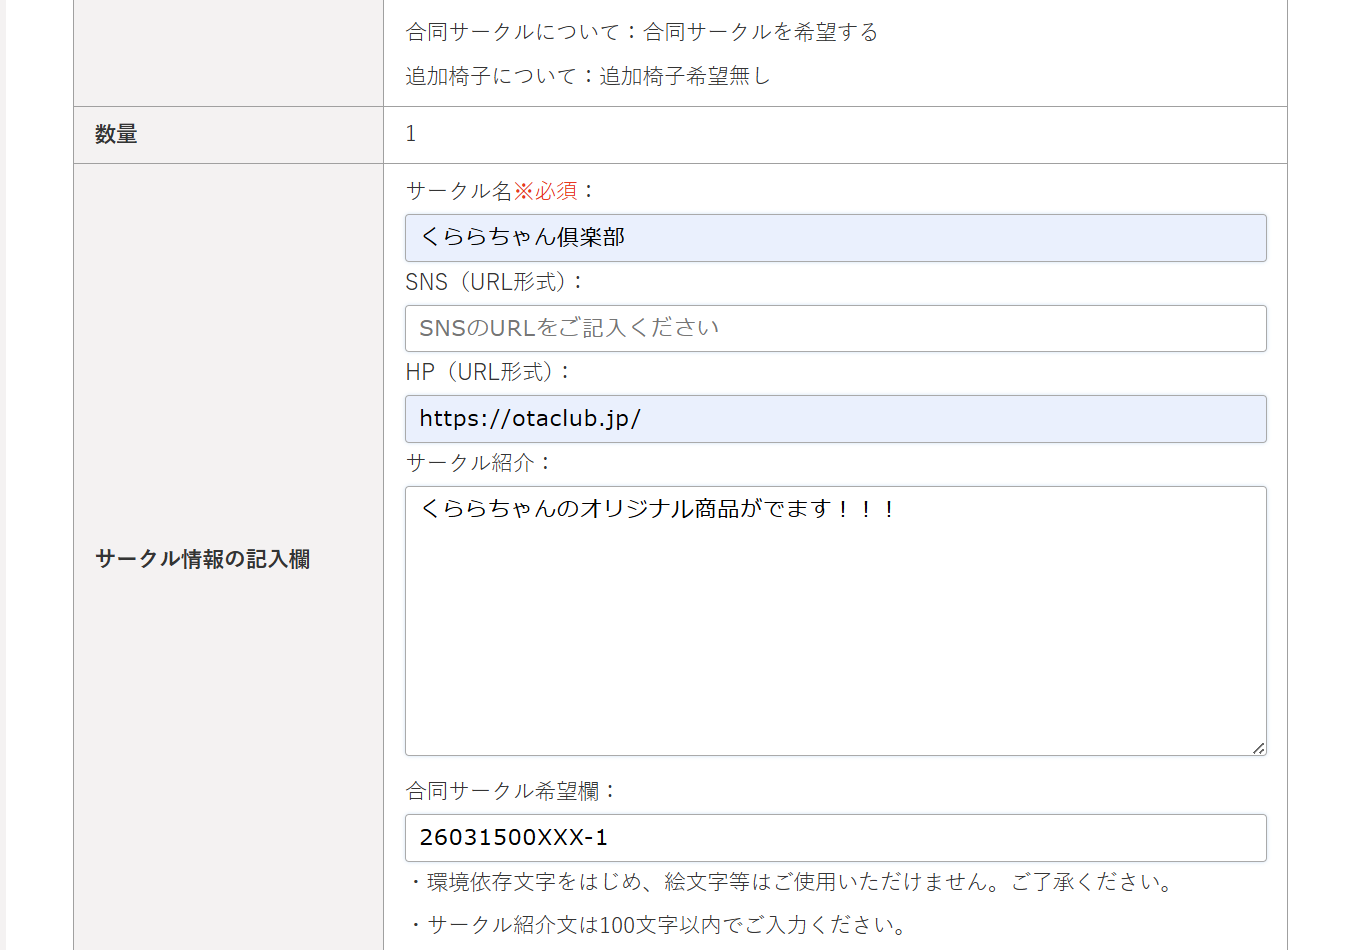Click the empty lower area of サークル紹介 textarea

(835, 660)
